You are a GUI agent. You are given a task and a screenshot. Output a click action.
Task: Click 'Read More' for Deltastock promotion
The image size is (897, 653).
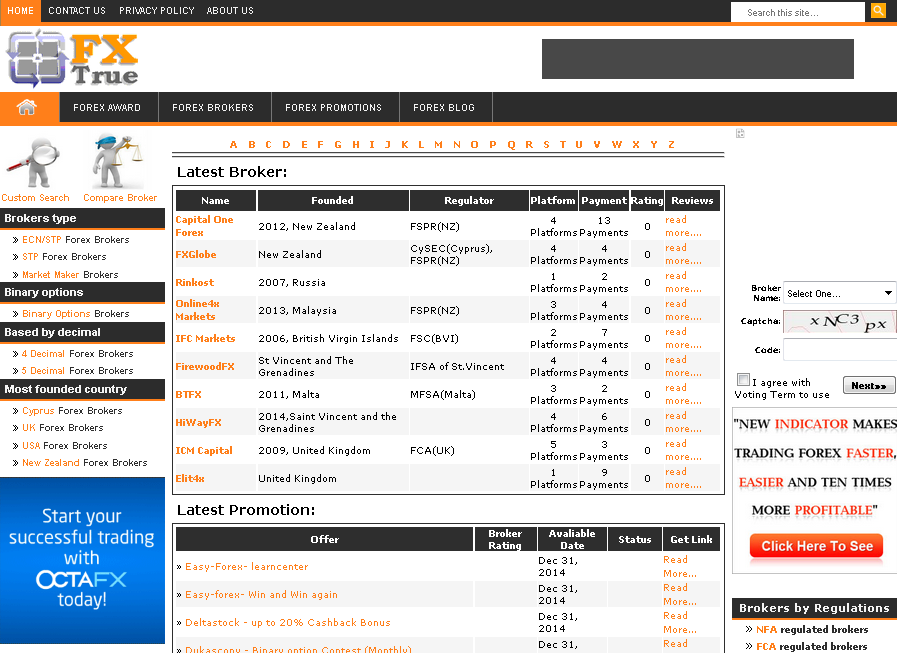tap(680, 623)
